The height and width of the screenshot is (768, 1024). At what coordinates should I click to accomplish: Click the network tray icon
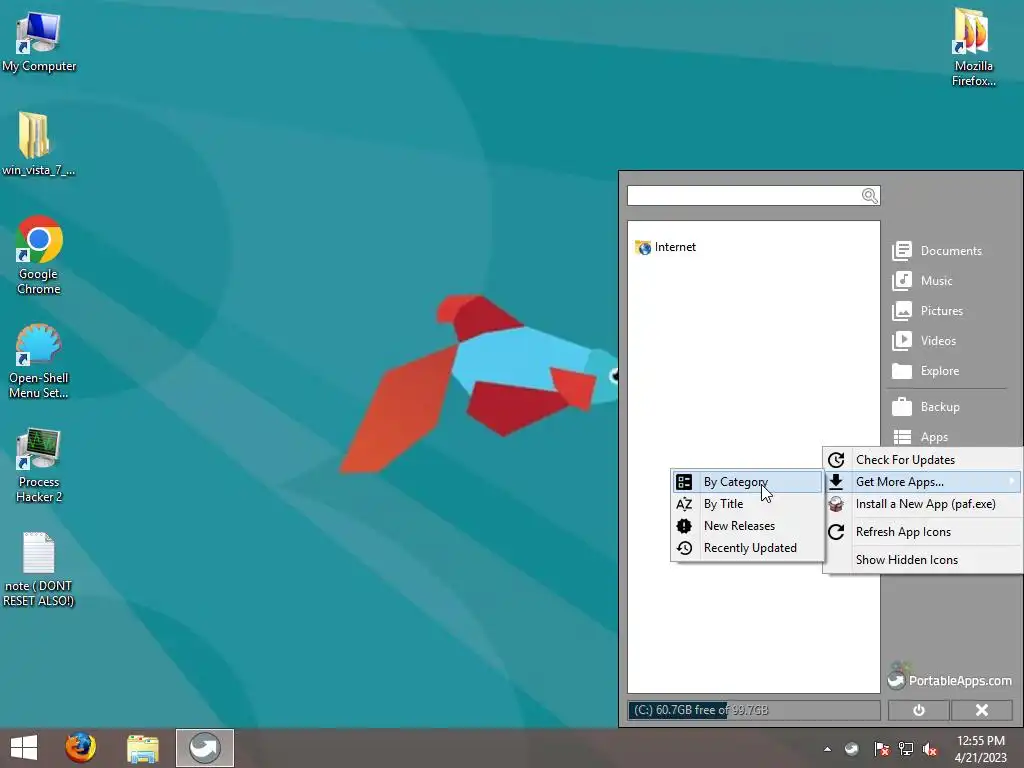point(906,749)
